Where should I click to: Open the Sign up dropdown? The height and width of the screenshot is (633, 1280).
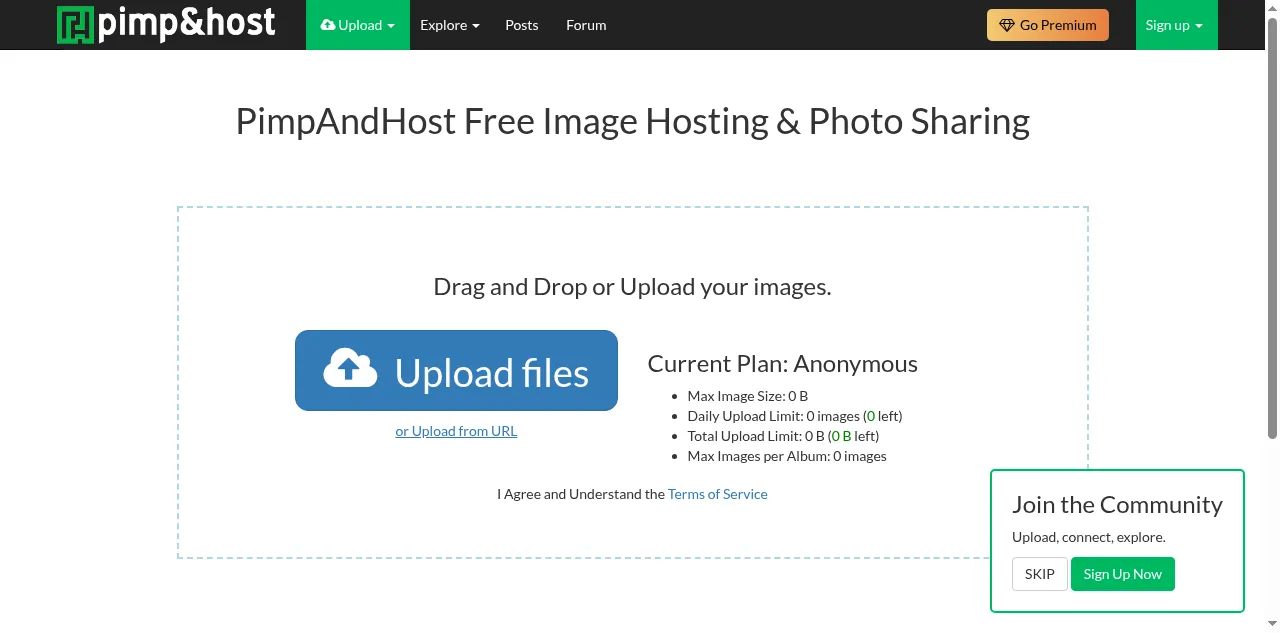[x=1176, y=25]
